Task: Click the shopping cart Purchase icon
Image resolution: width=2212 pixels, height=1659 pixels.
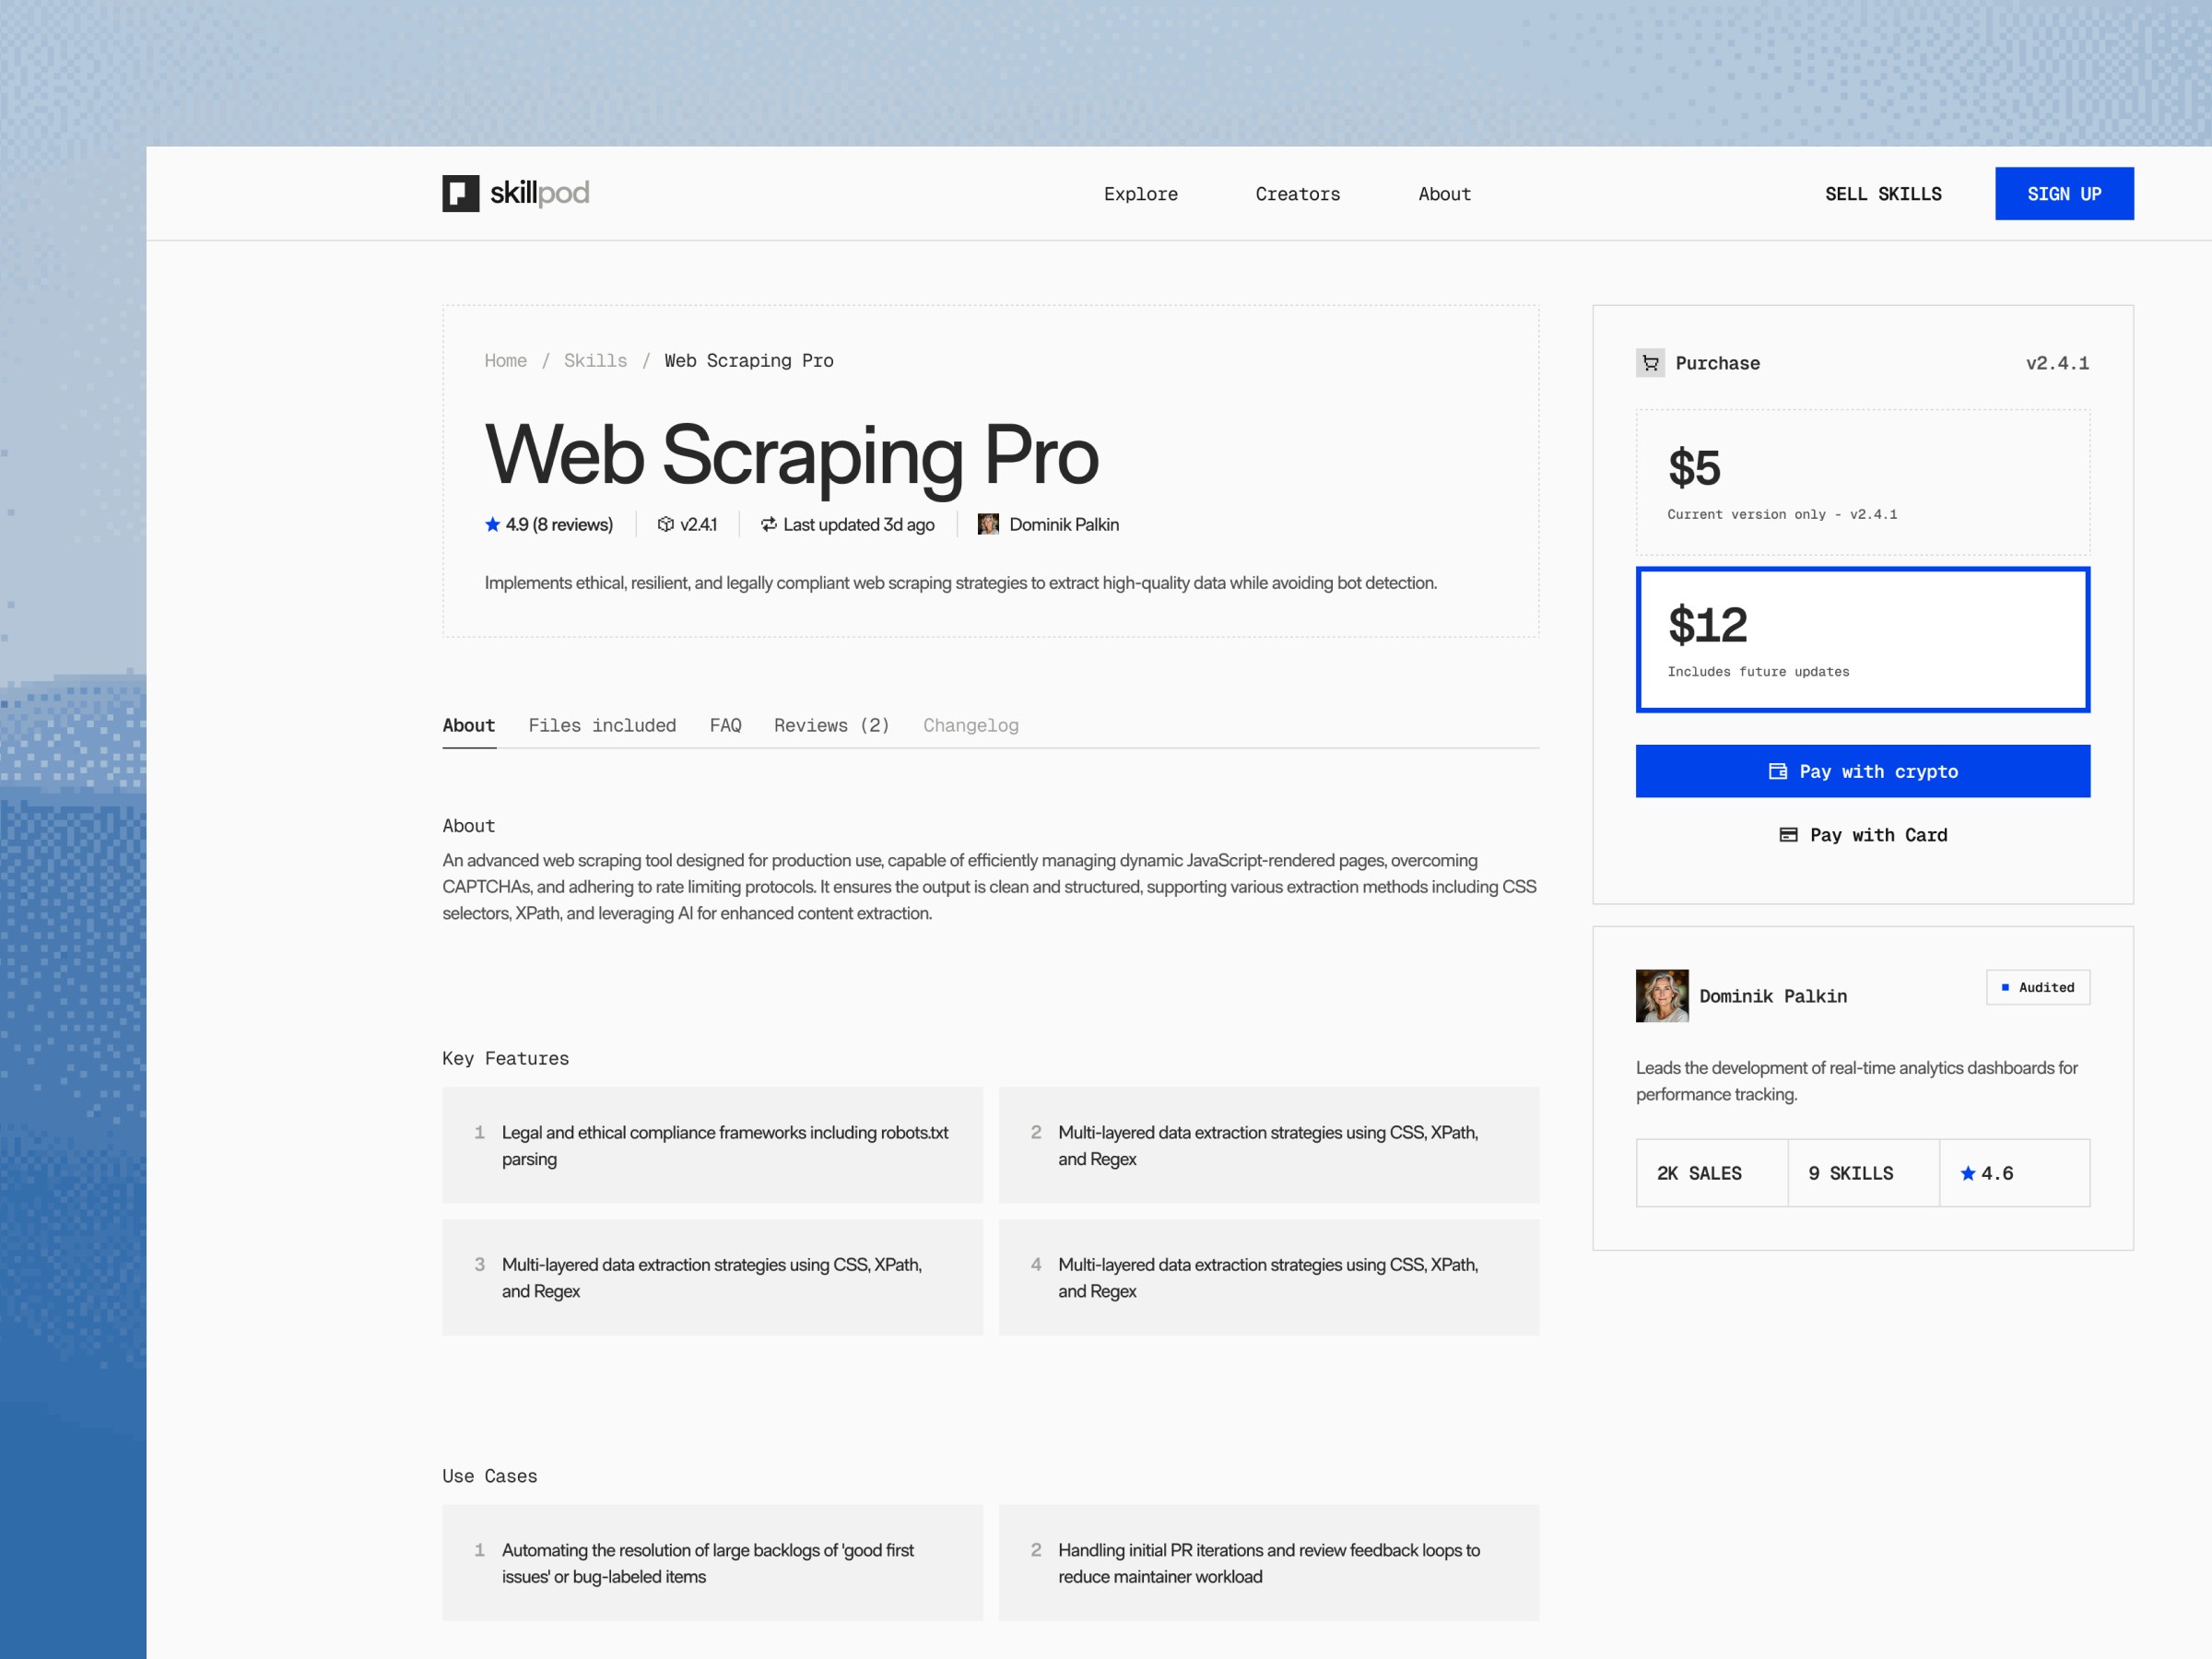Action: [1650, 363]
